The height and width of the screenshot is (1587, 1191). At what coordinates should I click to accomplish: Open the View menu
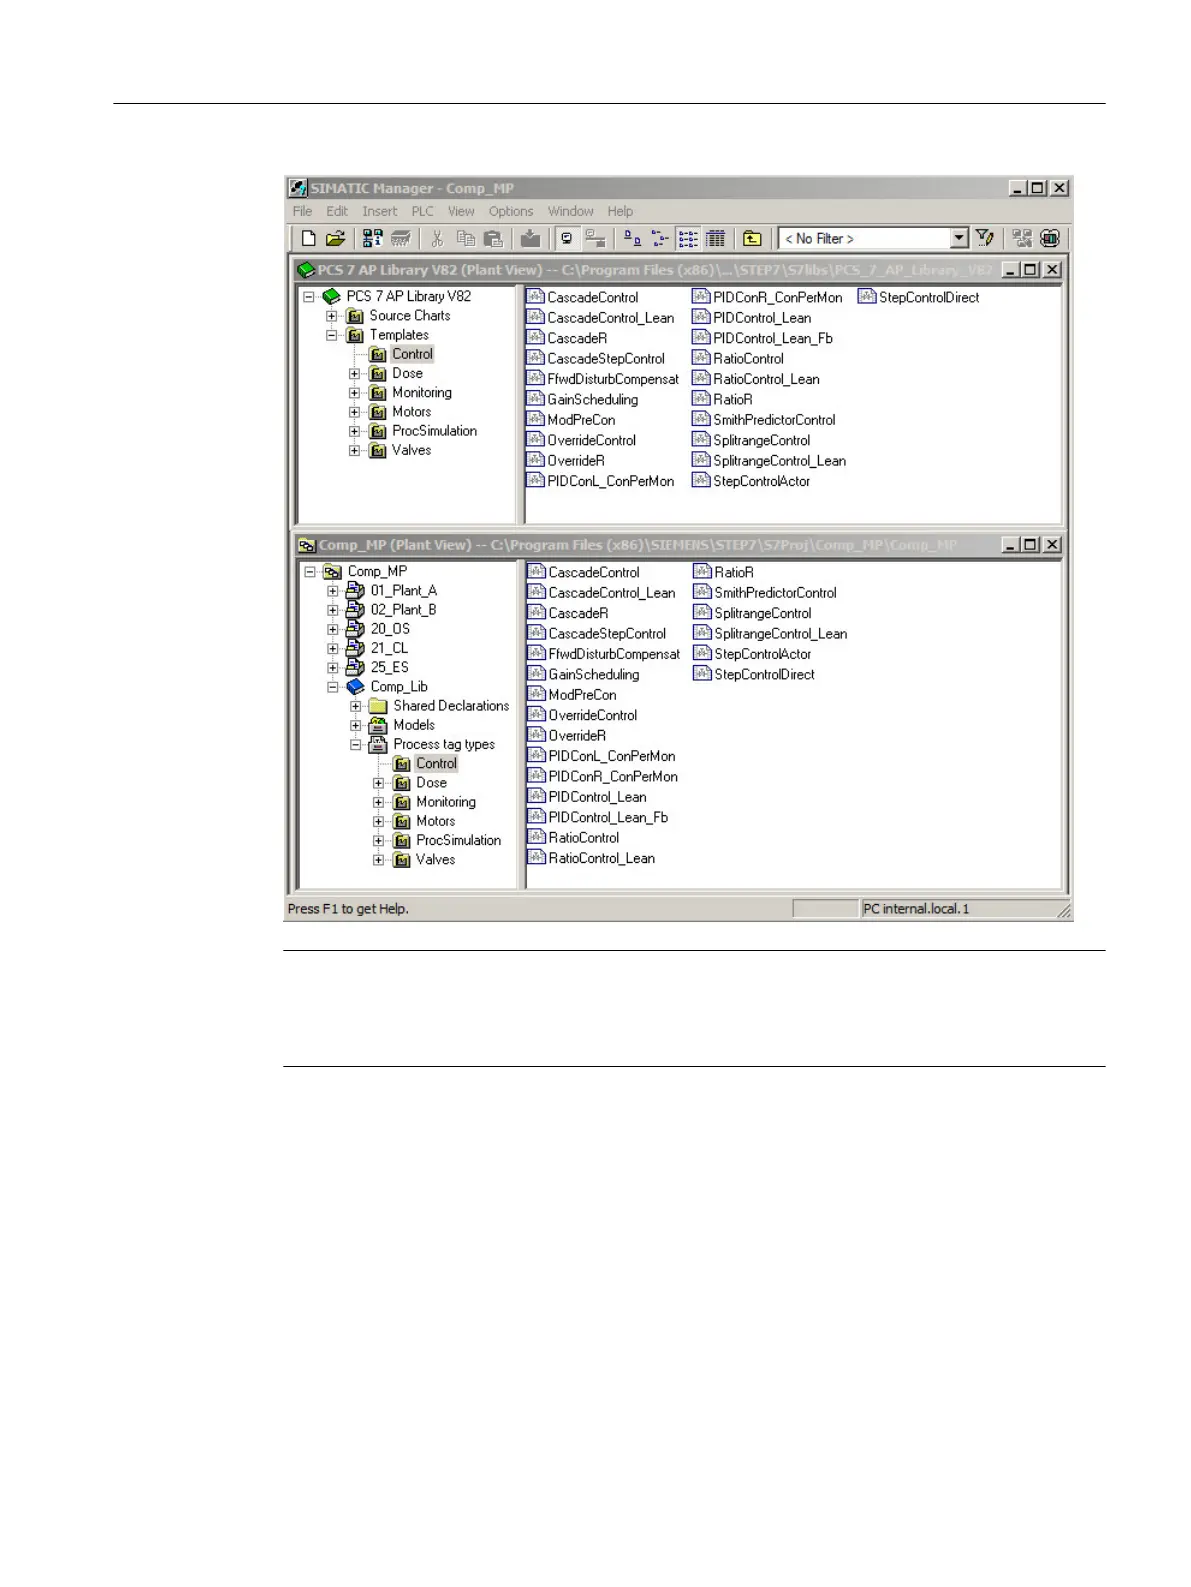(x=461, y=211)
